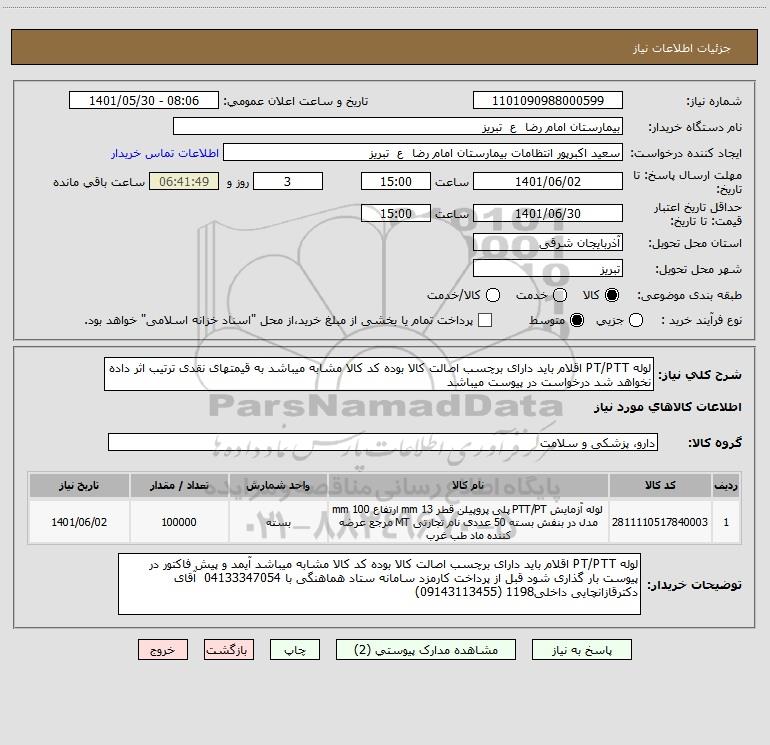The image size is (770, 745).
Task: Click the price validity date 1401/06/30 field
Action: click(548, 213)
